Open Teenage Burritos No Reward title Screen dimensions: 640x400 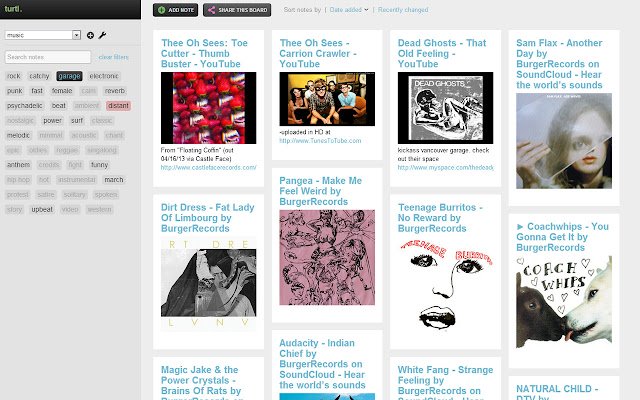pyautogui.click(x=440, y=218)
